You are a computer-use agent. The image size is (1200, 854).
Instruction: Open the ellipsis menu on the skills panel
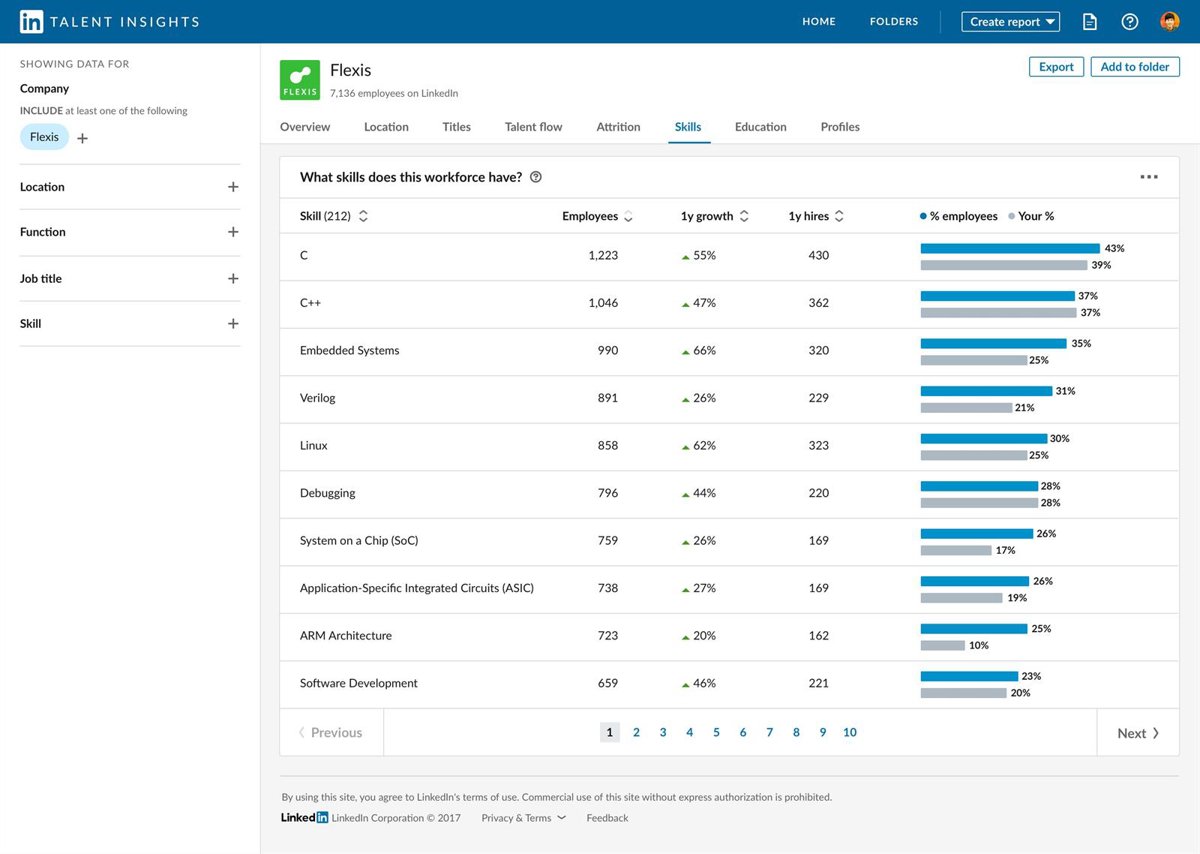(x=1149, y=176)
